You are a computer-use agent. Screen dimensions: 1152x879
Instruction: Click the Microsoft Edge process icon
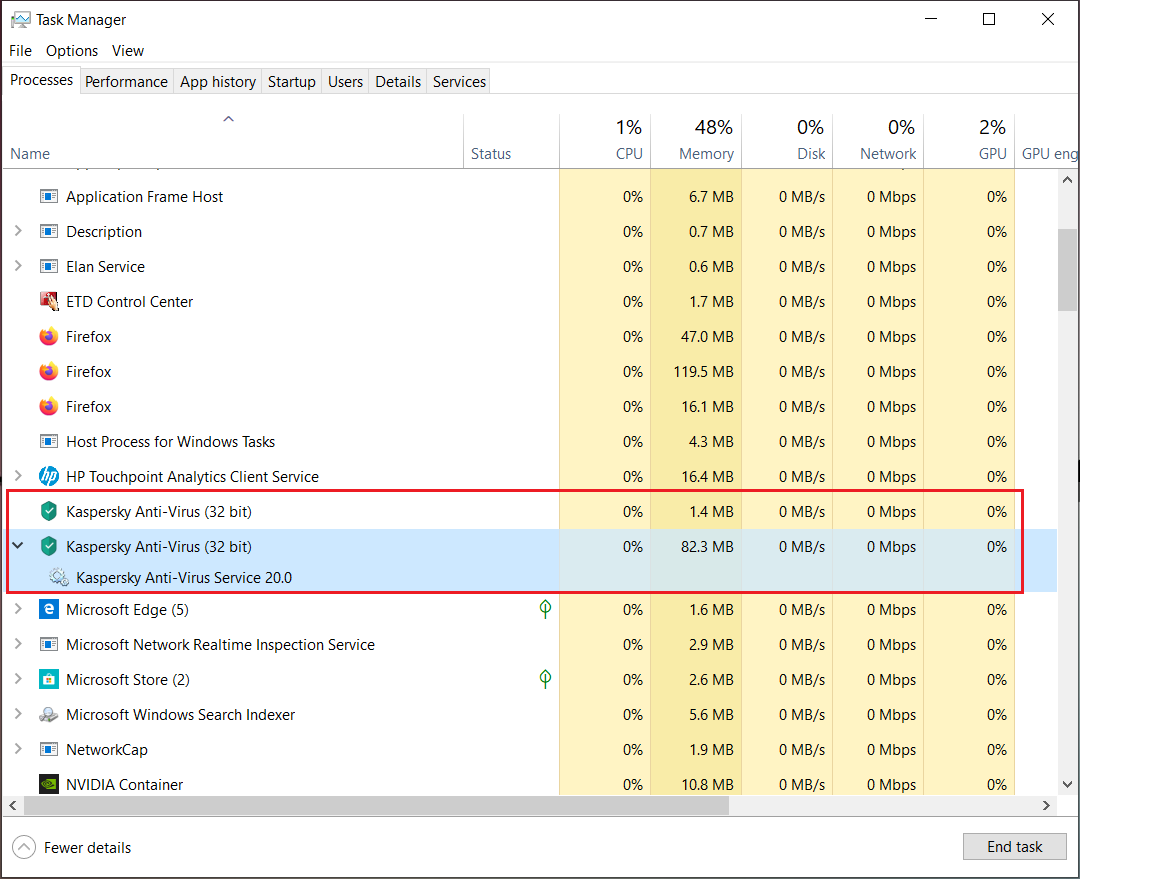pyautogui.click(x=49, y=610)
